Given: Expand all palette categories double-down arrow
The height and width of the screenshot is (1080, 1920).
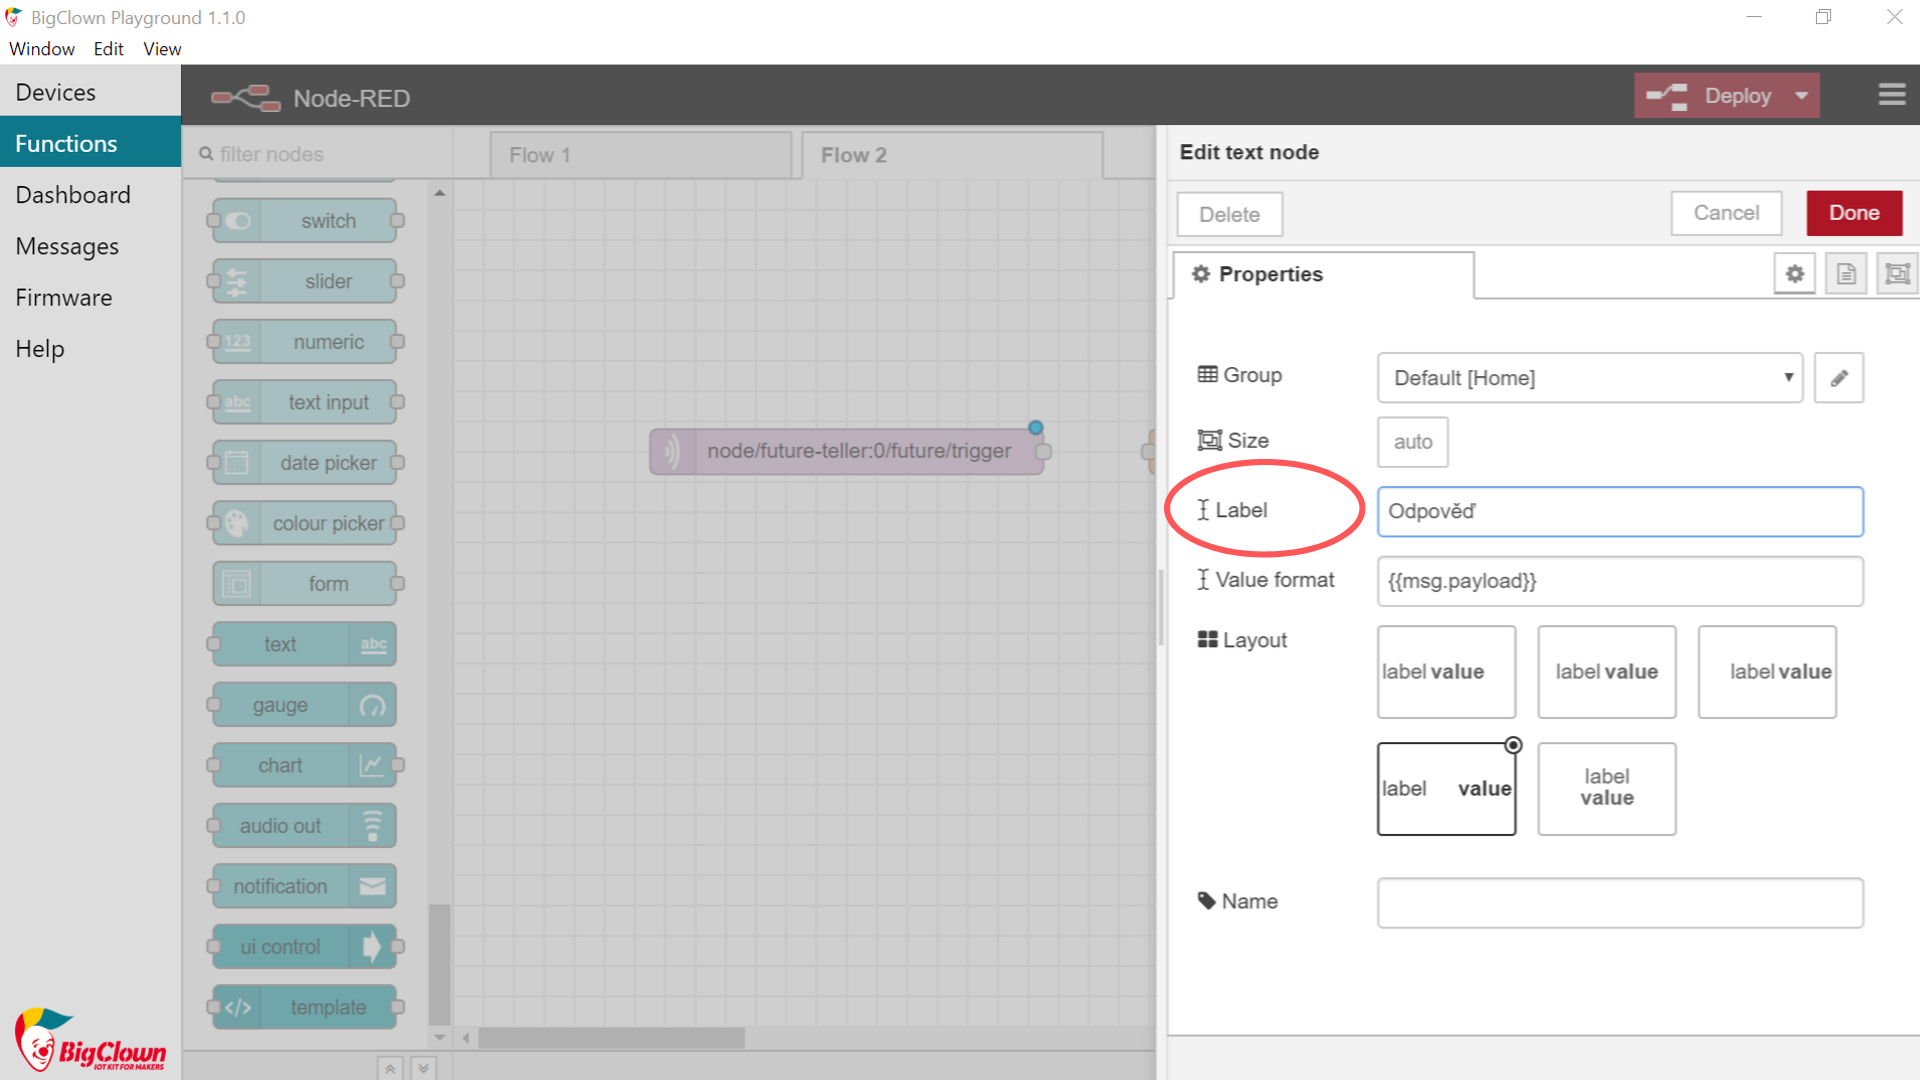Looking at the screenshot, I should pyautogui.click(x=424, y=1068).
